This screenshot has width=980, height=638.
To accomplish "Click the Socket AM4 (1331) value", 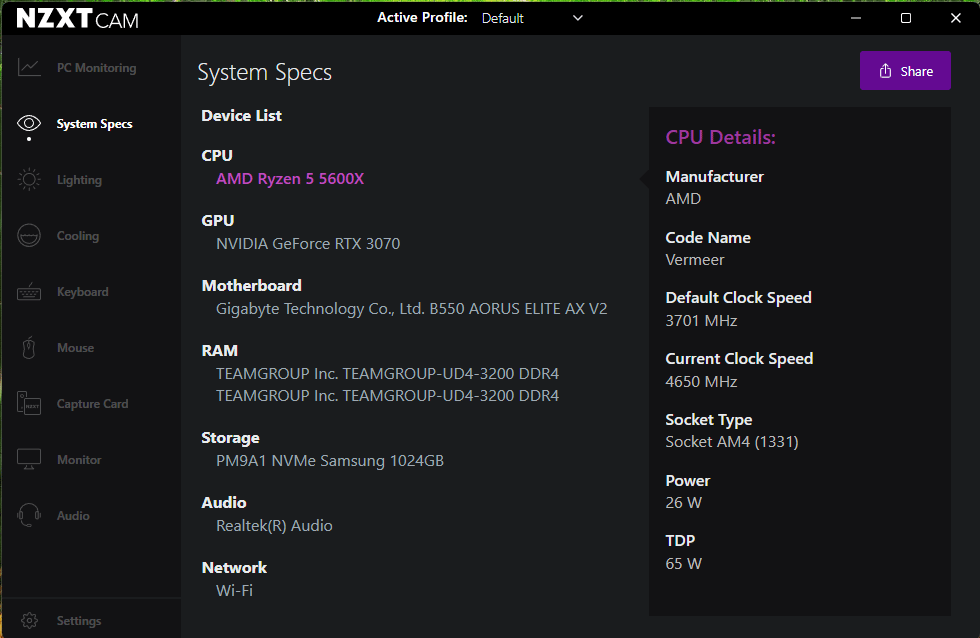I will coord(732,442).
